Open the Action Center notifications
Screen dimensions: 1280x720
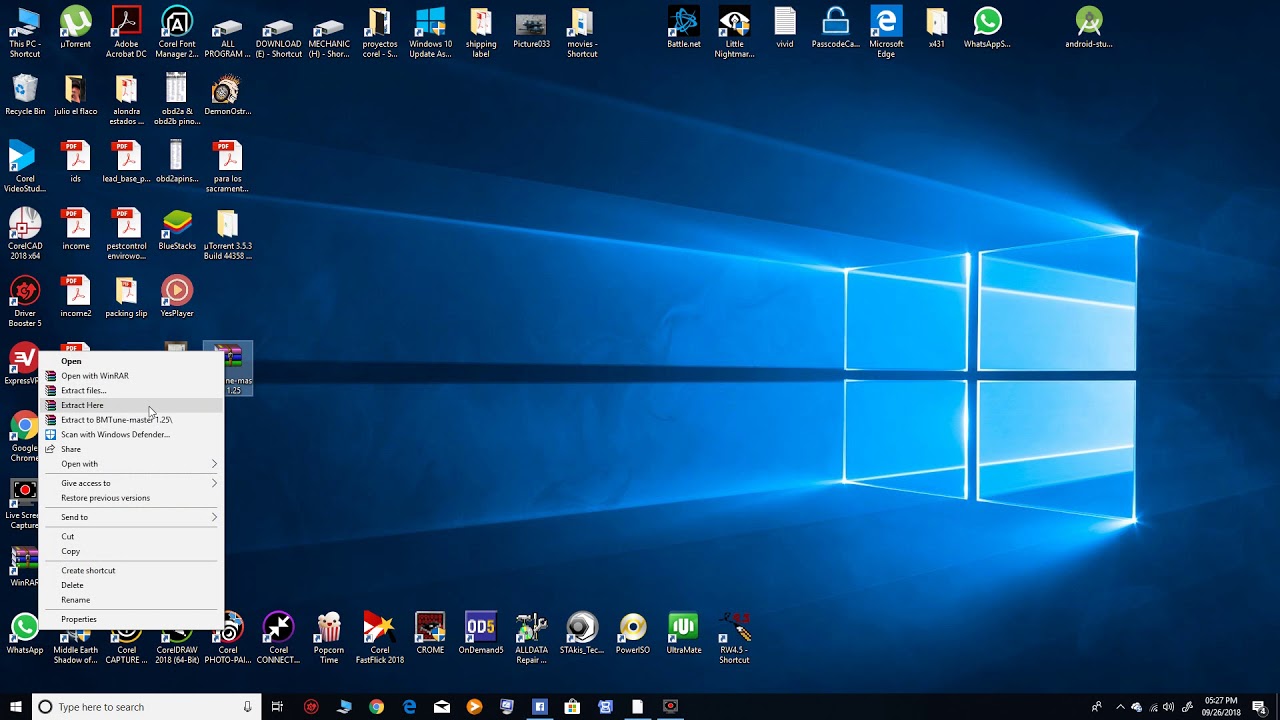pyautogui.click(x=1259, y=707)
